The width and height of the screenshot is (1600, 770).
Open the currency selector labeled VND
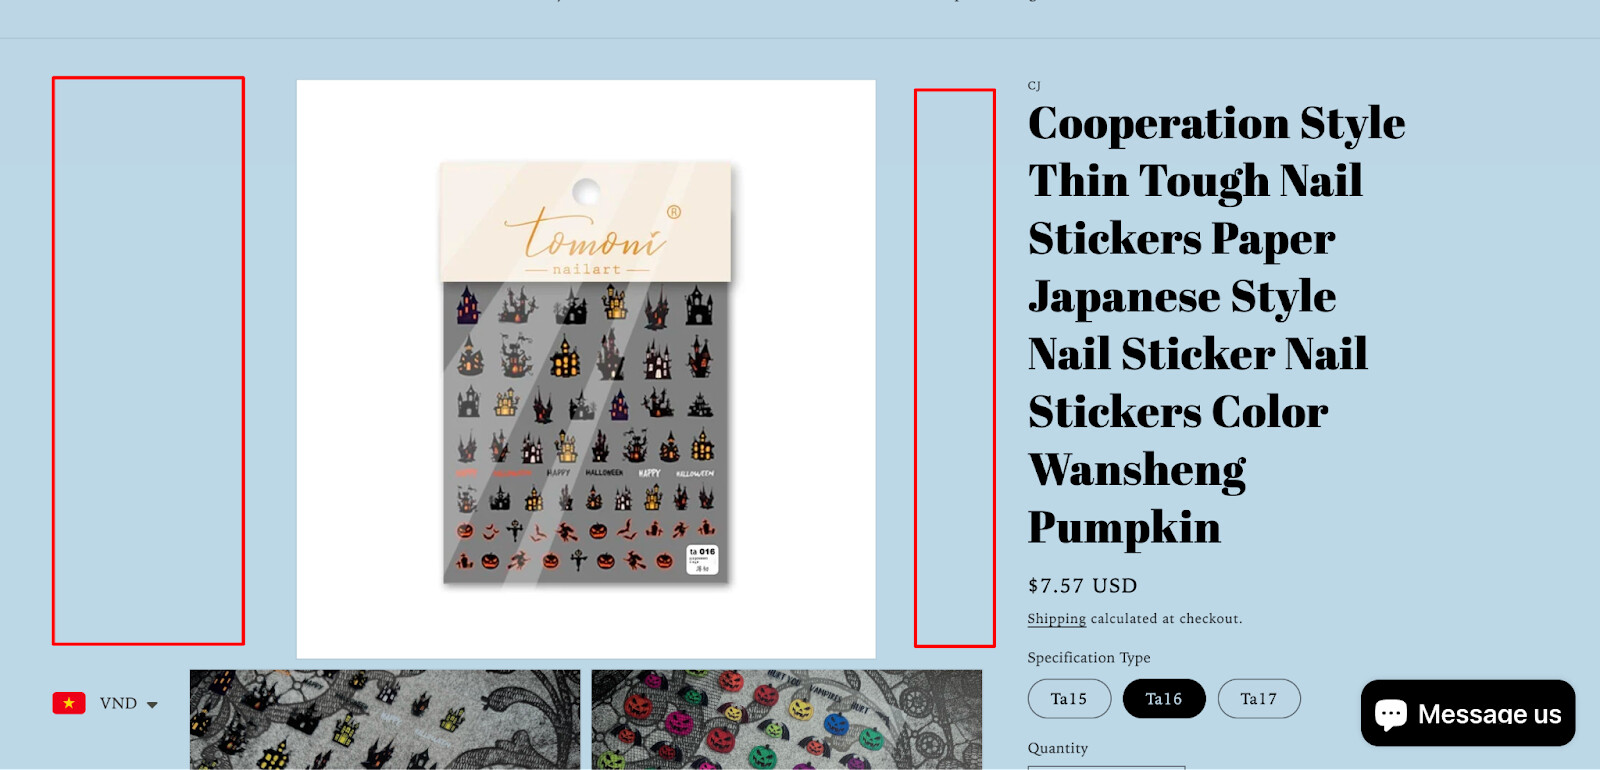click(106, 703)
